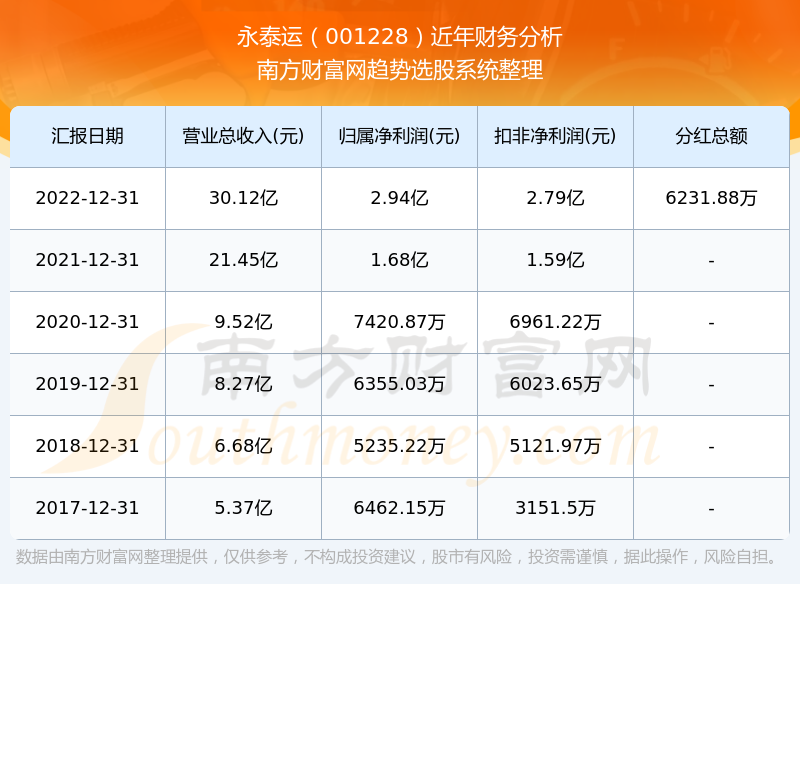Click the 6462.15万 net profit value
Viewport: 800px width, 758px height.
[399, 508]
